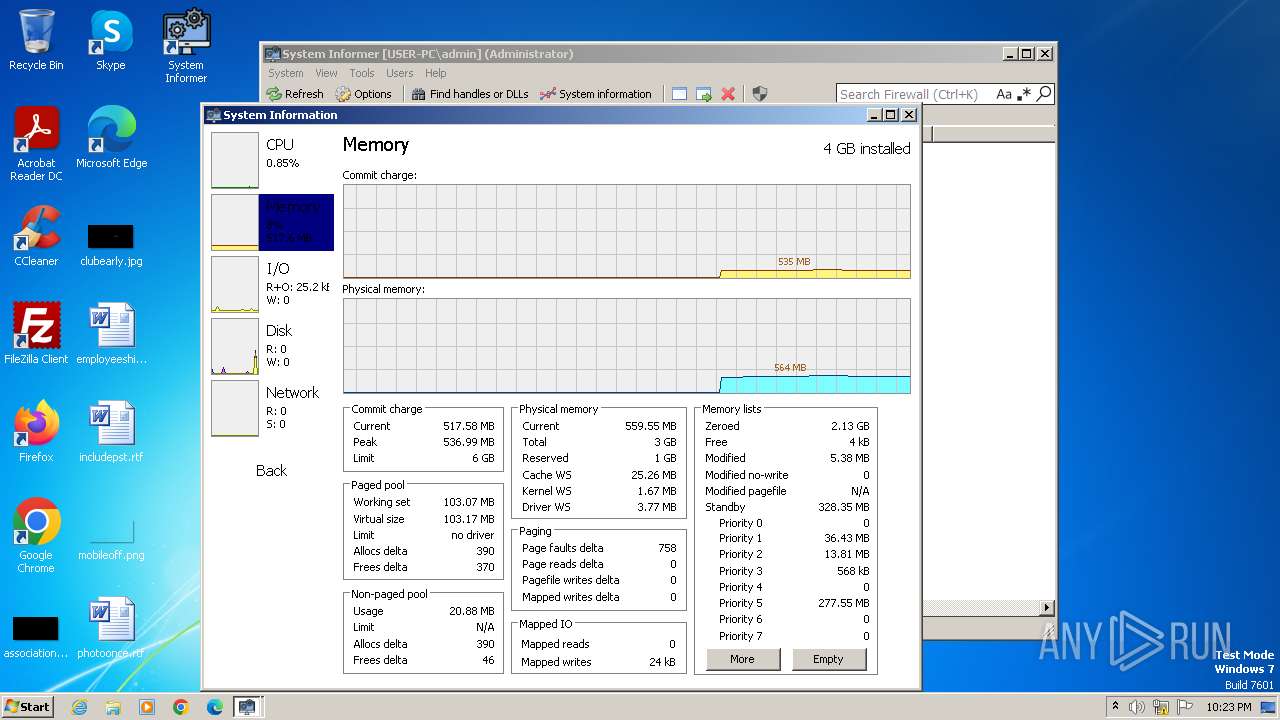Select clubearly.jpg desktop file
Viewport: 1280px width, 720px height.
coord(111,244)
